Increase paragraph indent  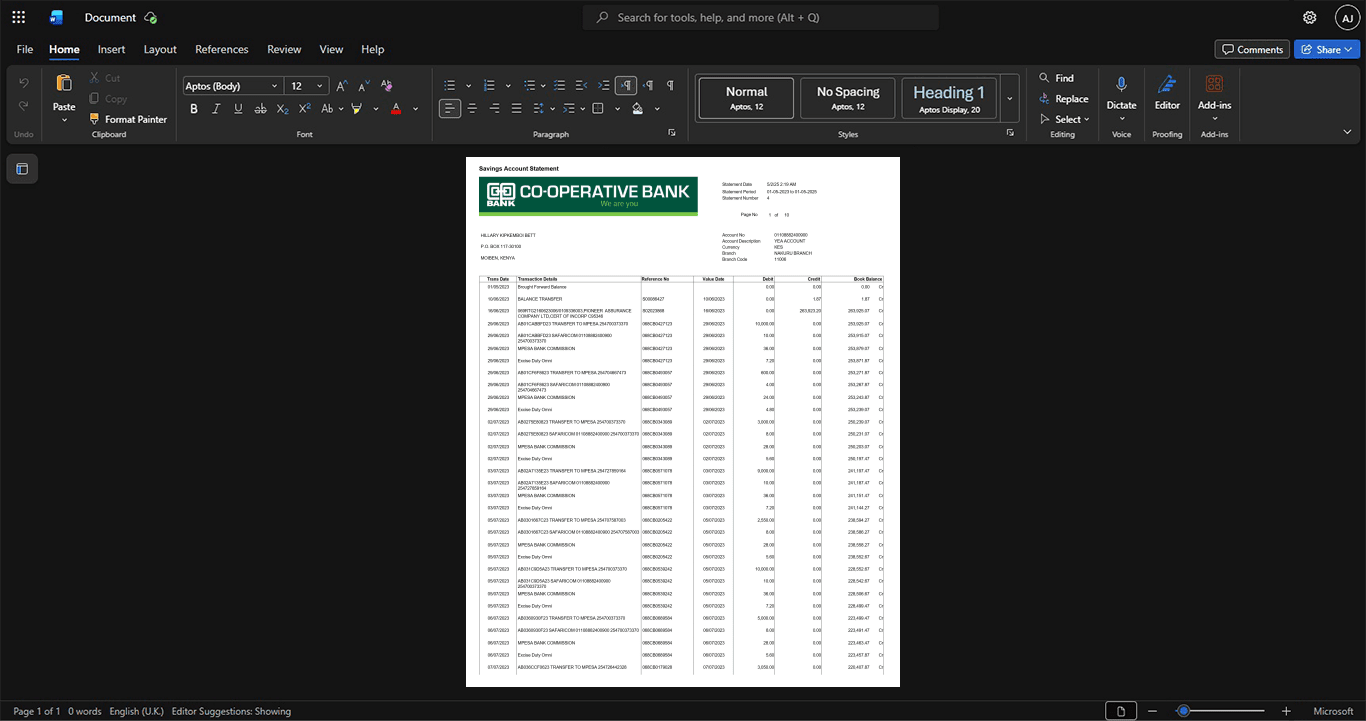pos(603,86)
